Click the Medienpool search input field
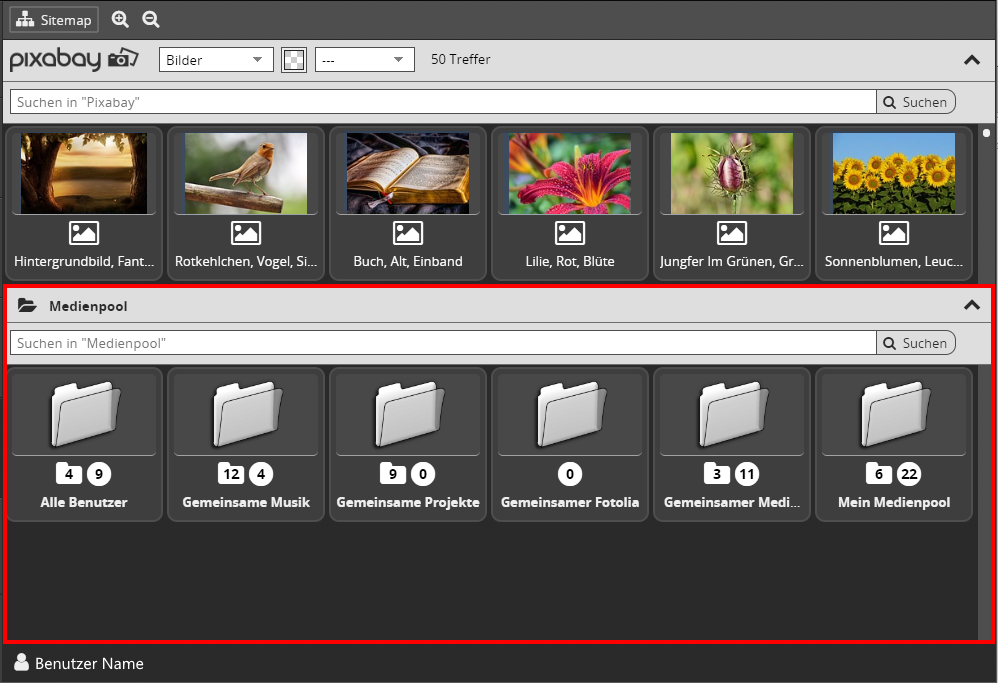 pyautogui.click(x=442, y=343)
